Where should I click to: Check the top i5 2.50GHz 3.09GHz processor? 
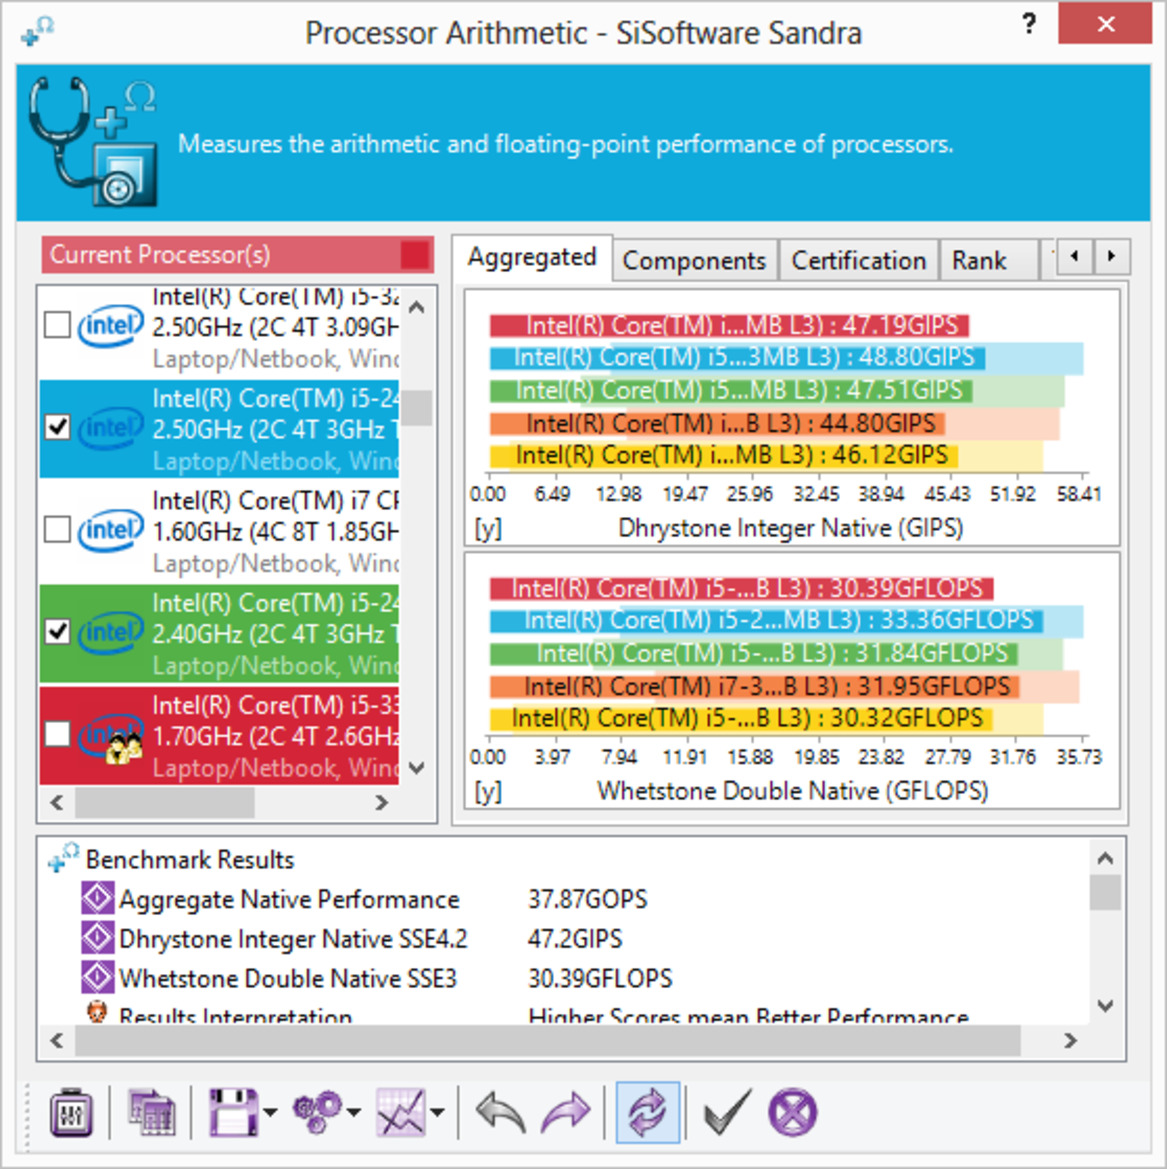click(57, 325)
